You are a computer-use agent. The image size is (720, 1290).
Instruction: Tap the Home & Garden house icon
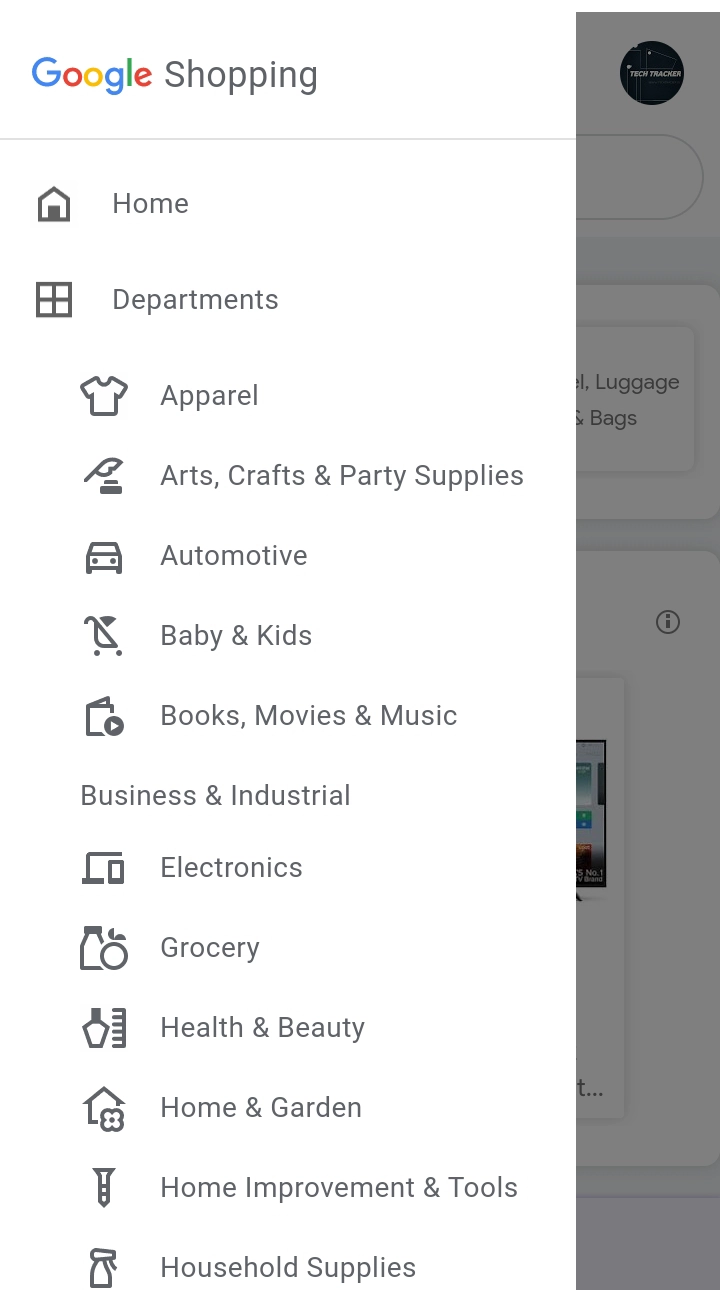point(104,1108)
